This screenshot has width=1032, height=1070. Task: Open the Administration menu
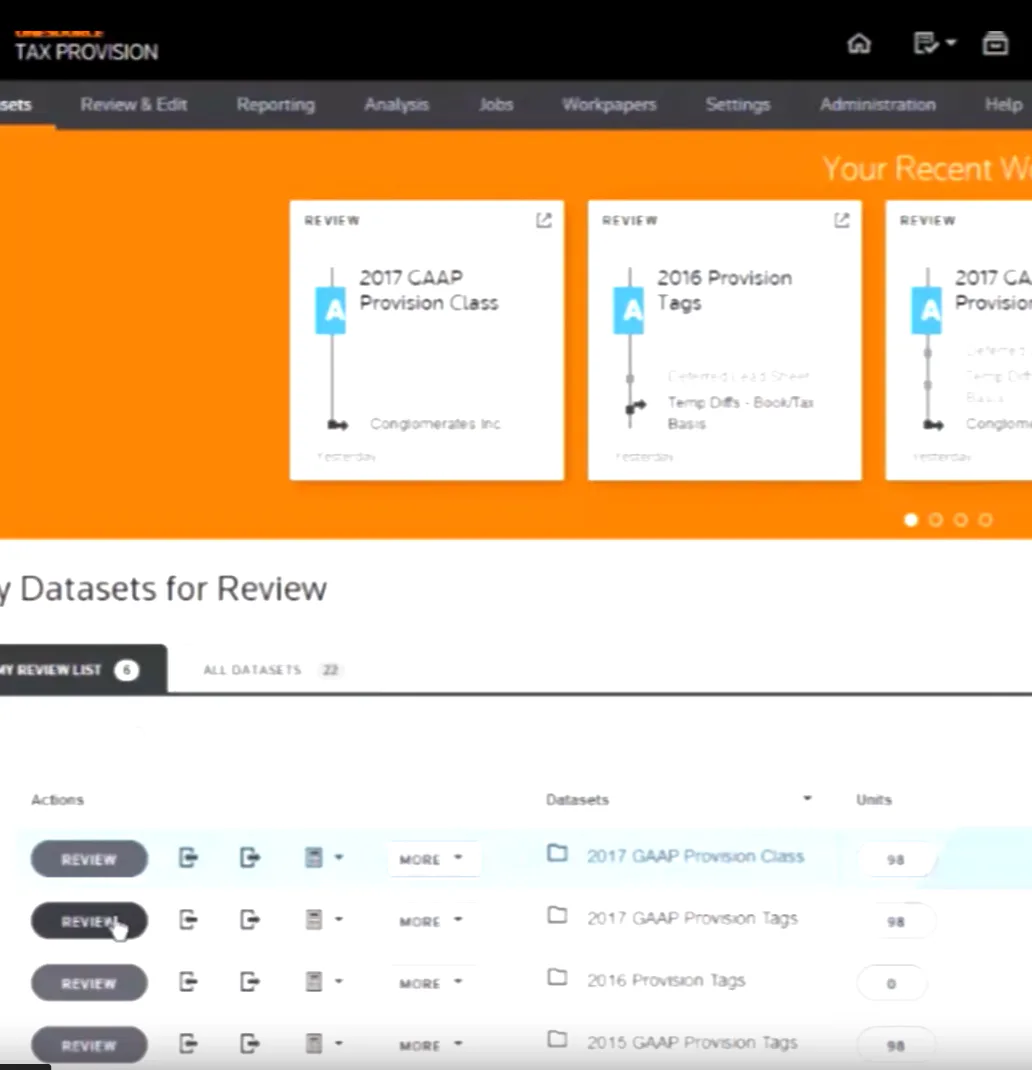click(x=878, y=104)
